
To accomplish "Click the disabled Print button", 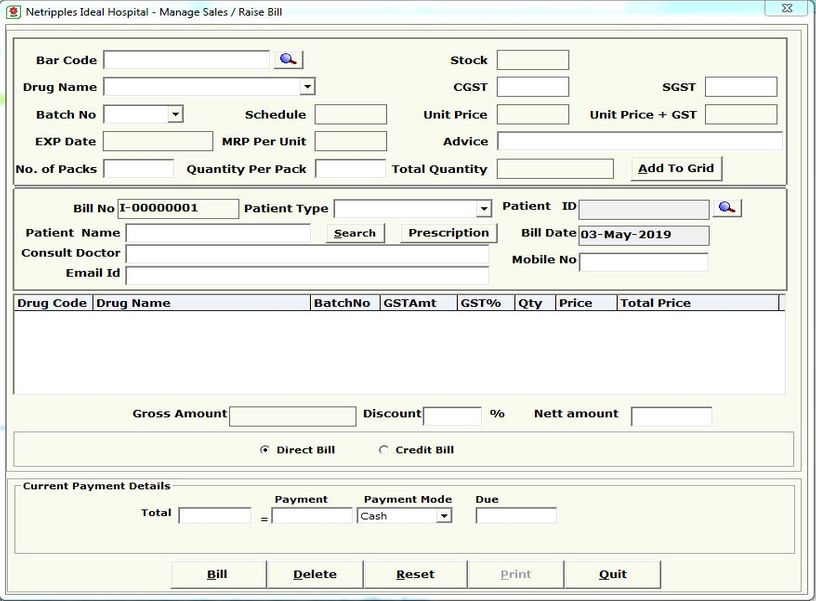I will coord(516,574).
